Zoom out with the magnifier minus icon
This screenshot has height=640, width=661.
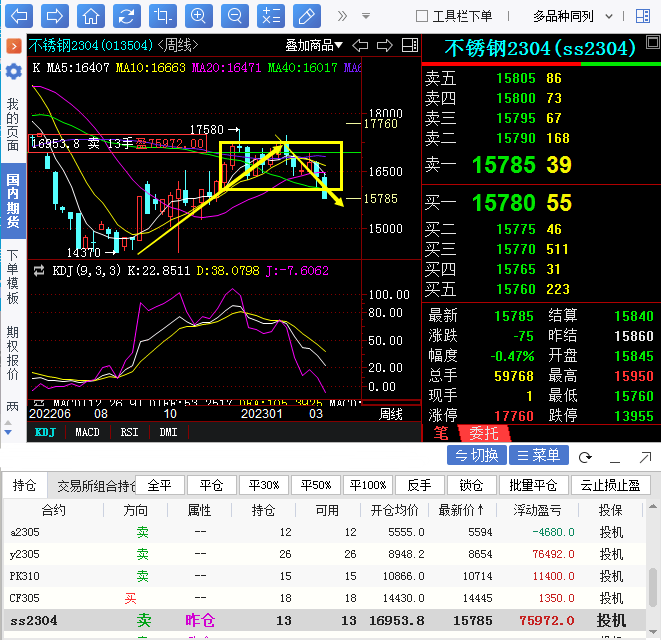coord(235,16)
